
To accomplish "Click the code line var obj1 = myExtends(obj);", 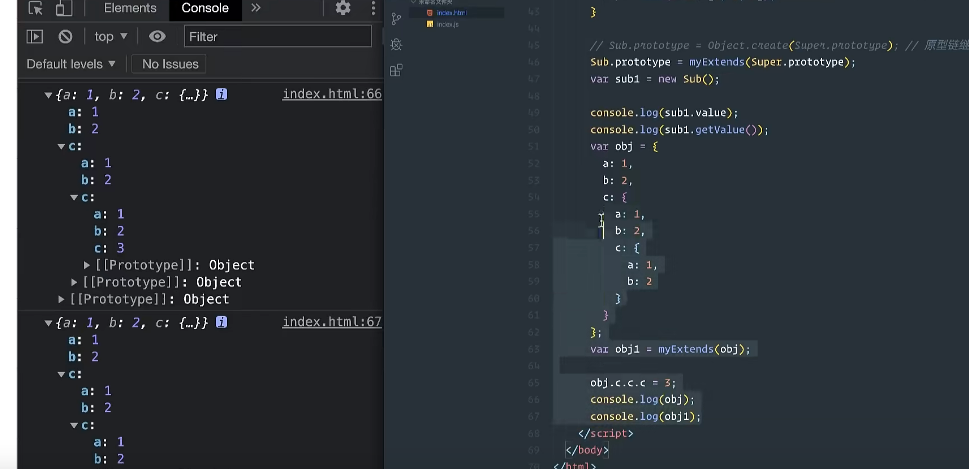I will coord(671,349).
